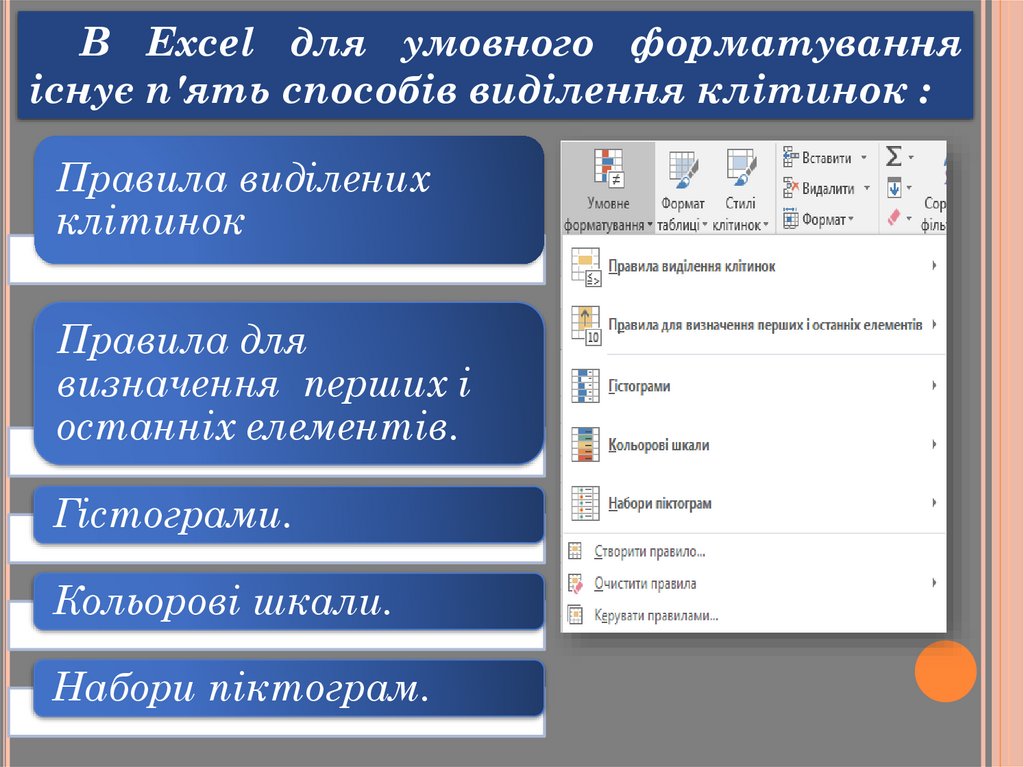
Task: Expand Правила виділення клітинок submenu arrow
Action: pos(935,265)
